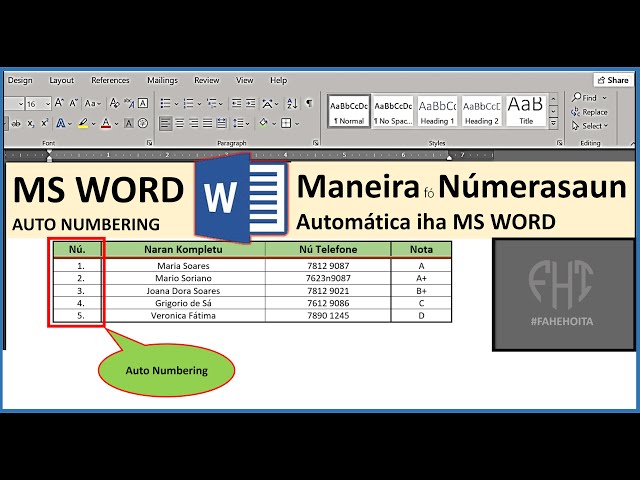Insert an enclosed character
640x480 pixels.
click(143, 123)
